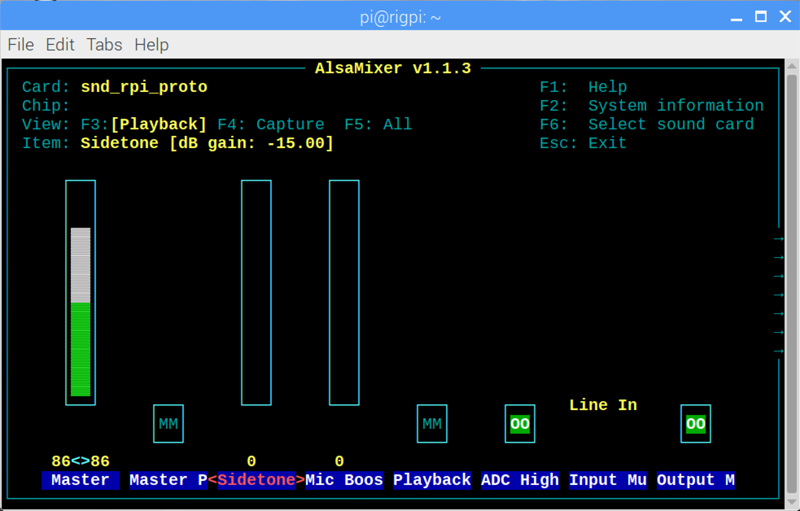Click the F2 System information hint

pos(652,106)
